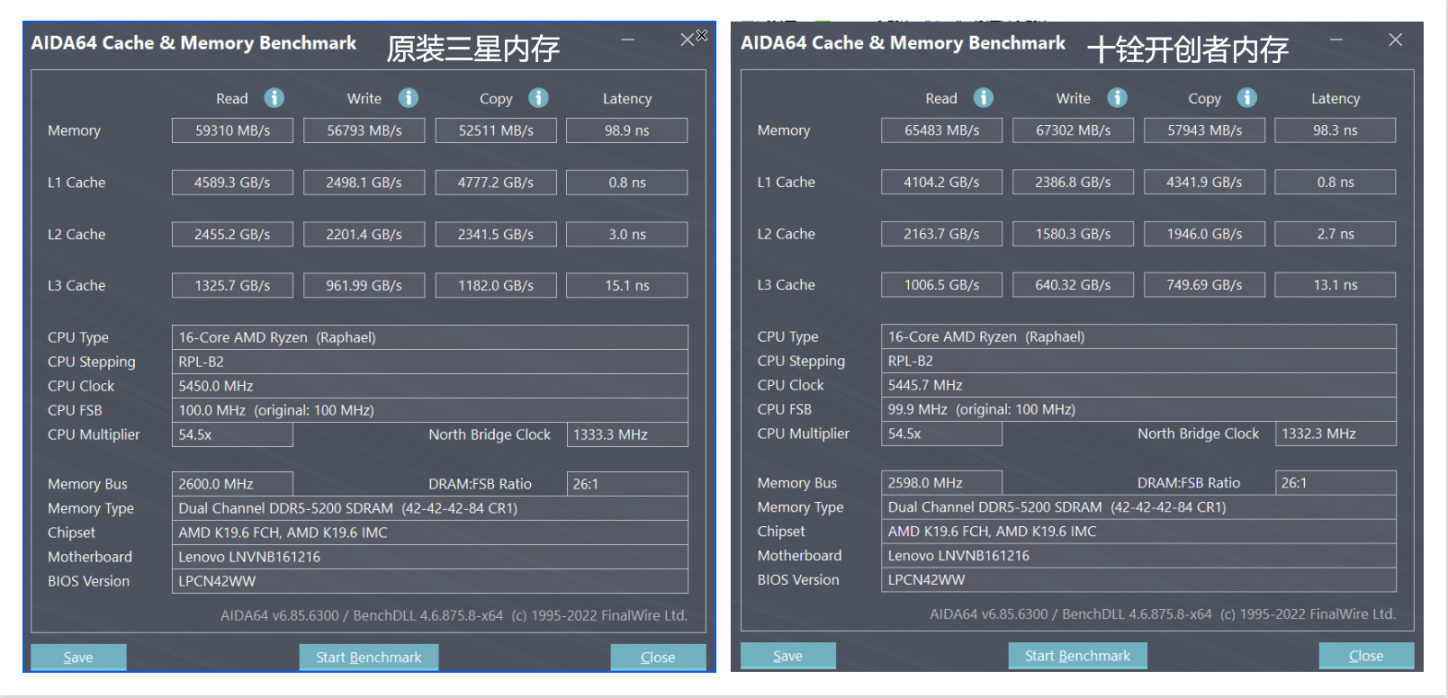
Task: Select L1 Cache copy 4777.2 GB/s
Action: (x=496, y=182)
